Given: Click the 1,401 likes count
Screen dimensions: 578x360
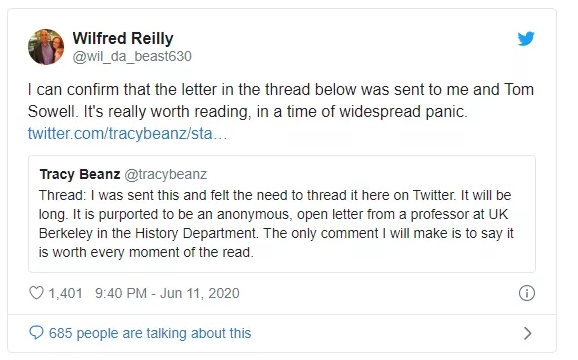Looking at the screenshot, I should [65, 293].
